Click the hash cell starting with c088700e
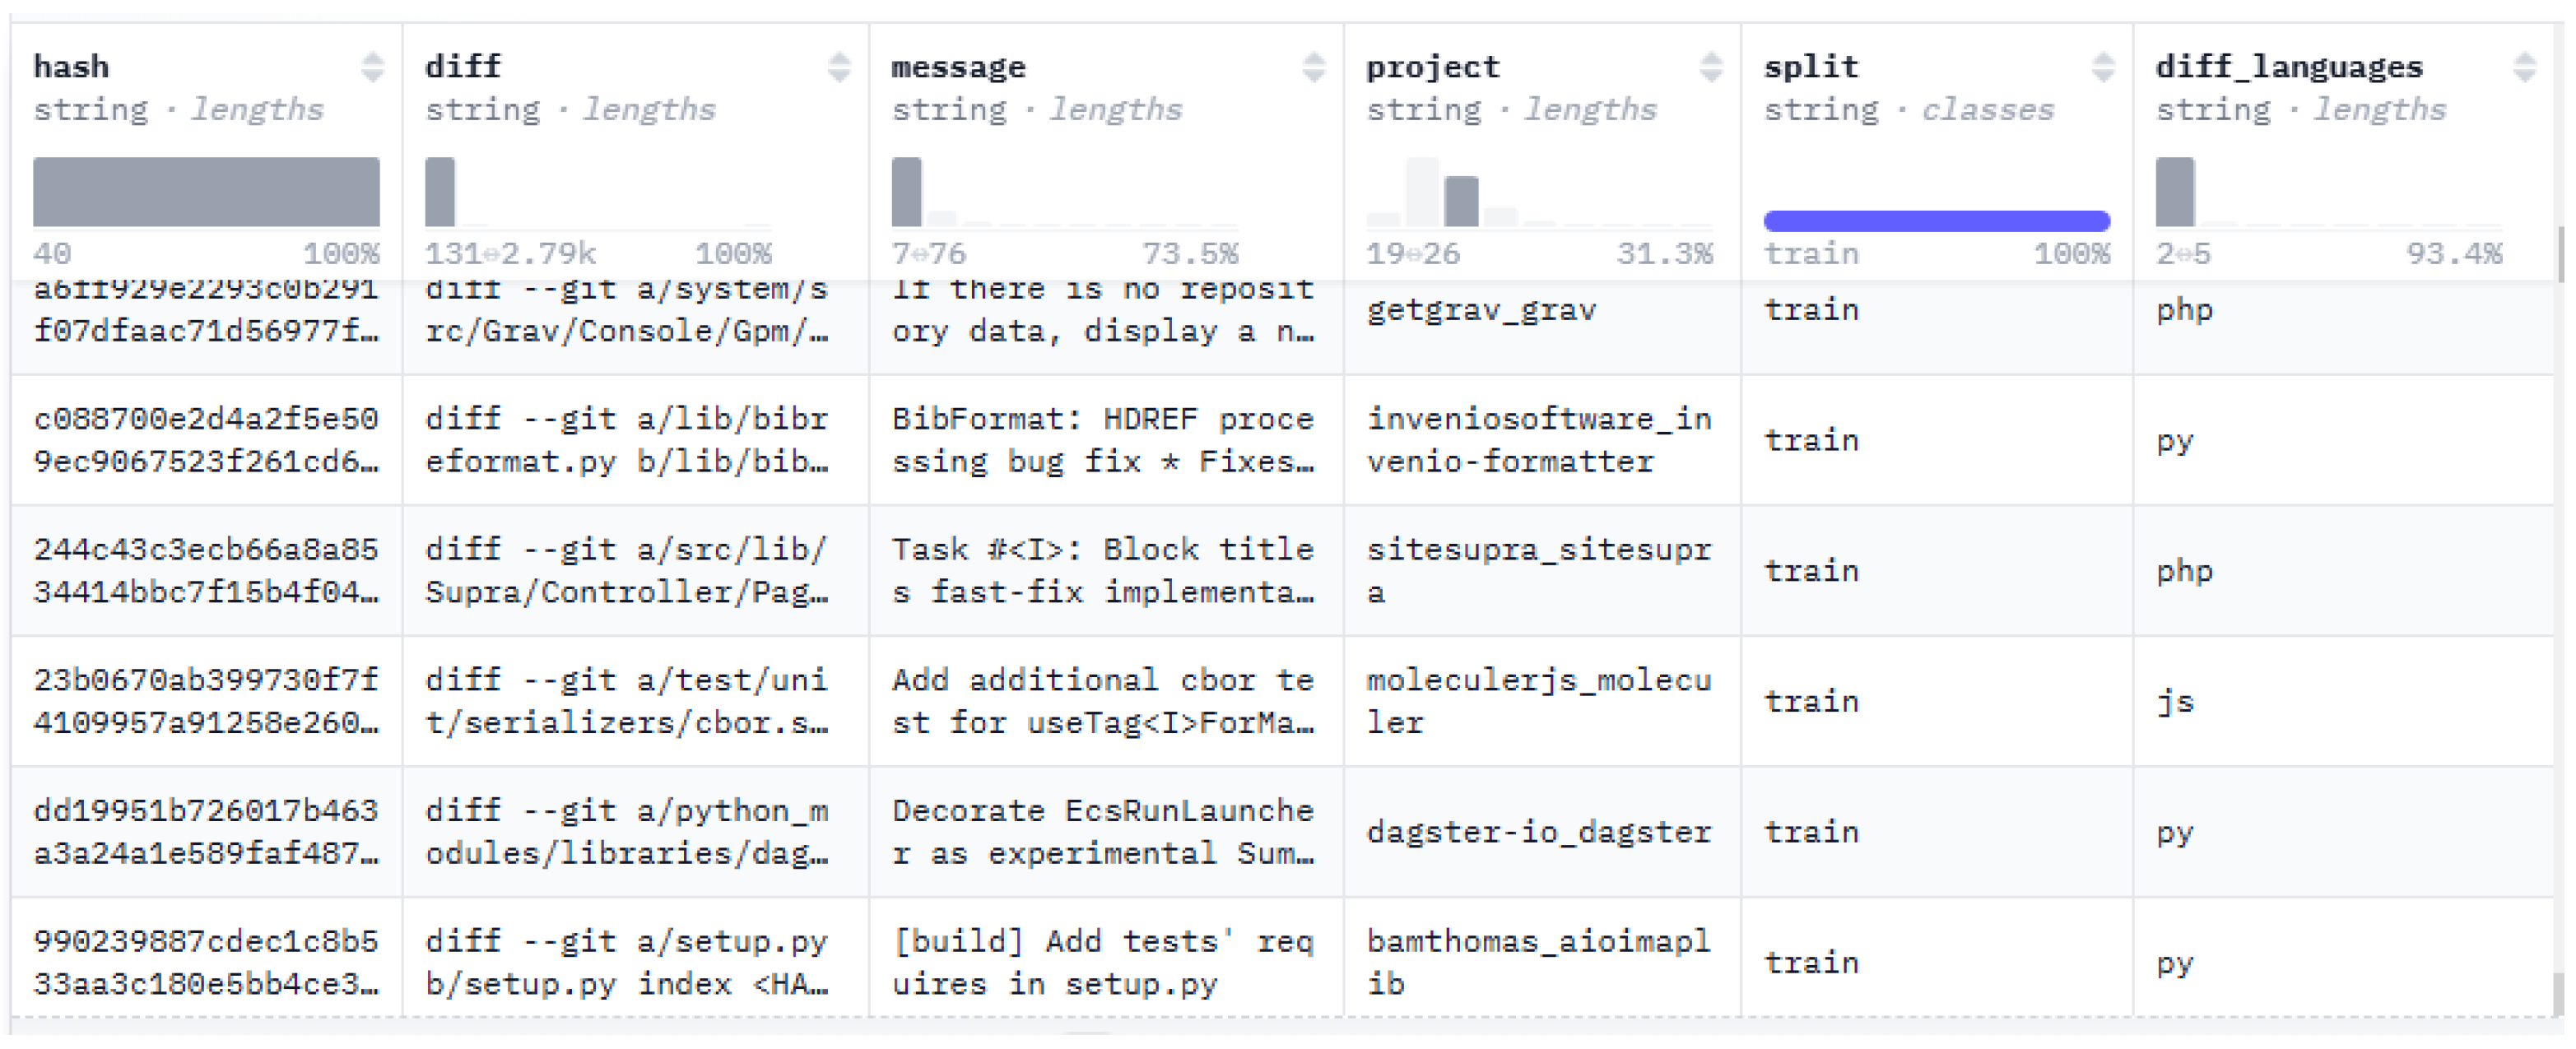This screenshot has height=1049, width=2576. [206, 440]
